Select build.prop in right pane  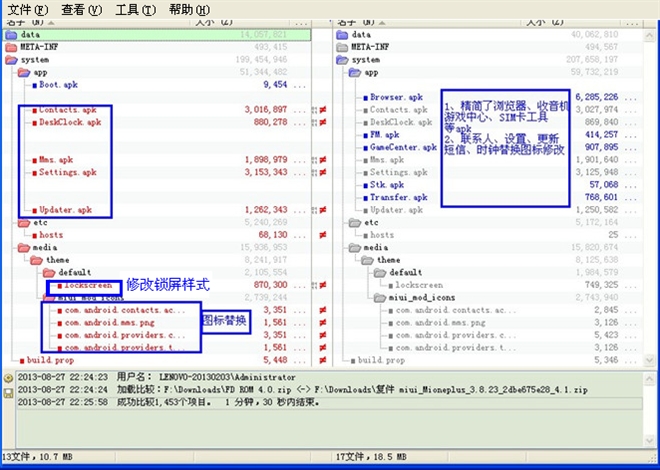coord(381,360)
